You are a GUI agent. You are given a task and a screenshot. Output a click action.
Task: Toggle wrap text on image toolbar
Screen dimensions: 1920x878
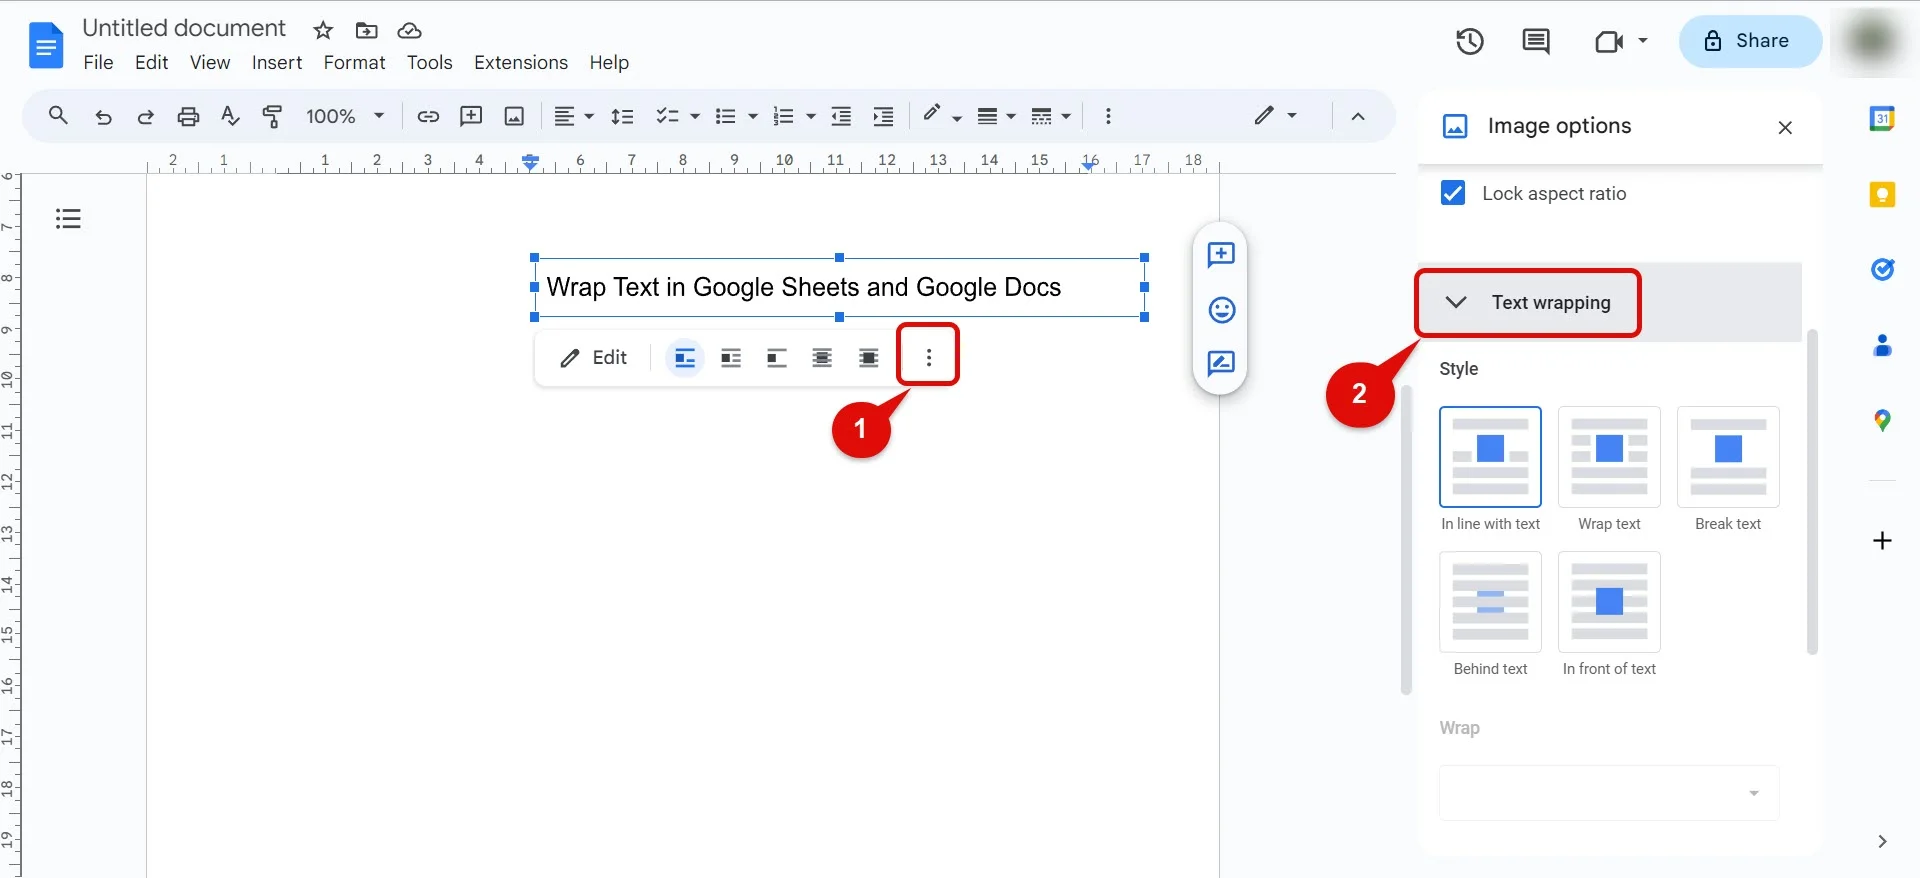tap(731, 358)
